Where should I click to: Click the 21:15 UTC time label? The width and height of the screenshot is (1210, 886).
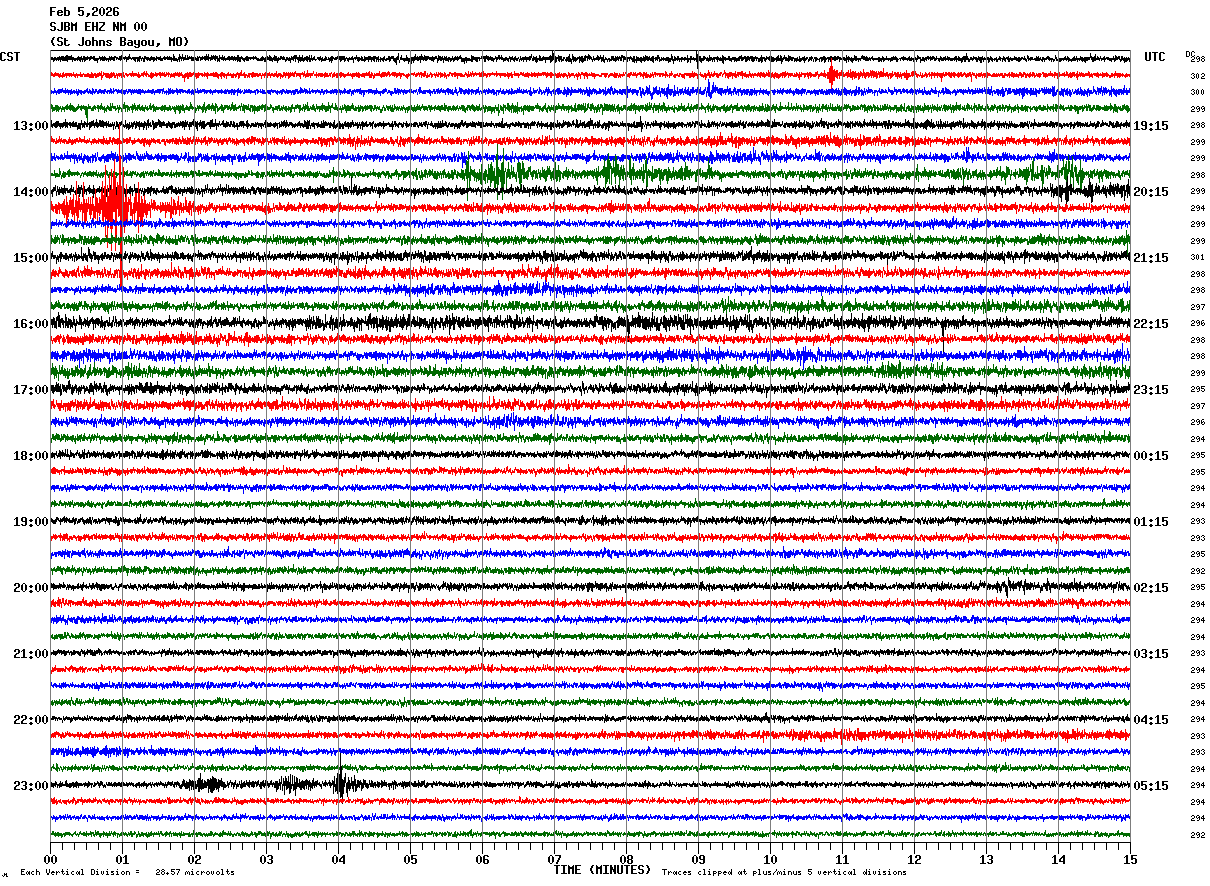point(1151,258)
